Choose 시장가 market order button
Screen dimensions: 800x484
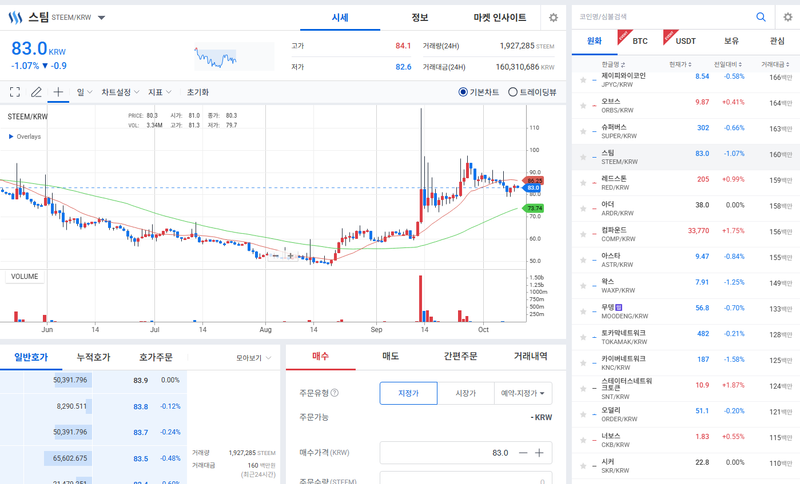(x=466, y=393)
